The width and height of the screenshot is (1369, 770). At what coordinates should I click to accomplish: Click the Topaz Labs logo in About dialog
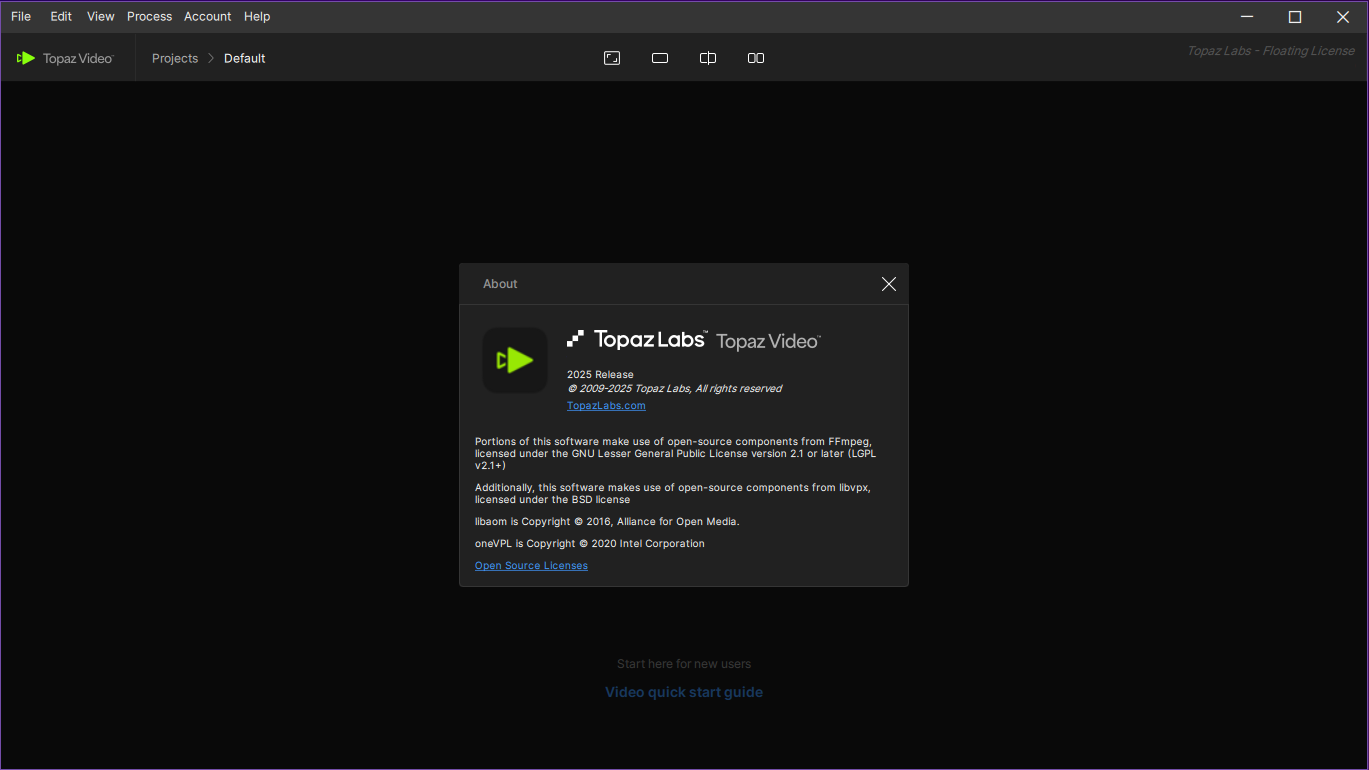[637, 339]
